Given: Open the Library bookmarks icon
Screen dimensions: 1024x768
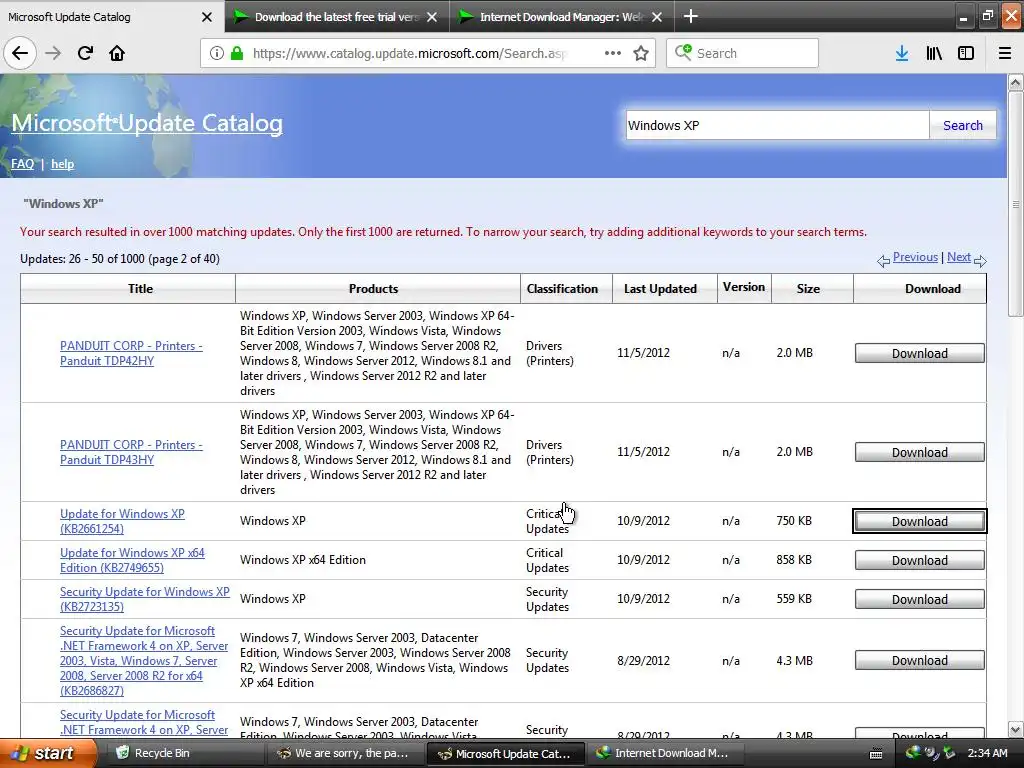Looking at the screenshot, I should (934, 53).
